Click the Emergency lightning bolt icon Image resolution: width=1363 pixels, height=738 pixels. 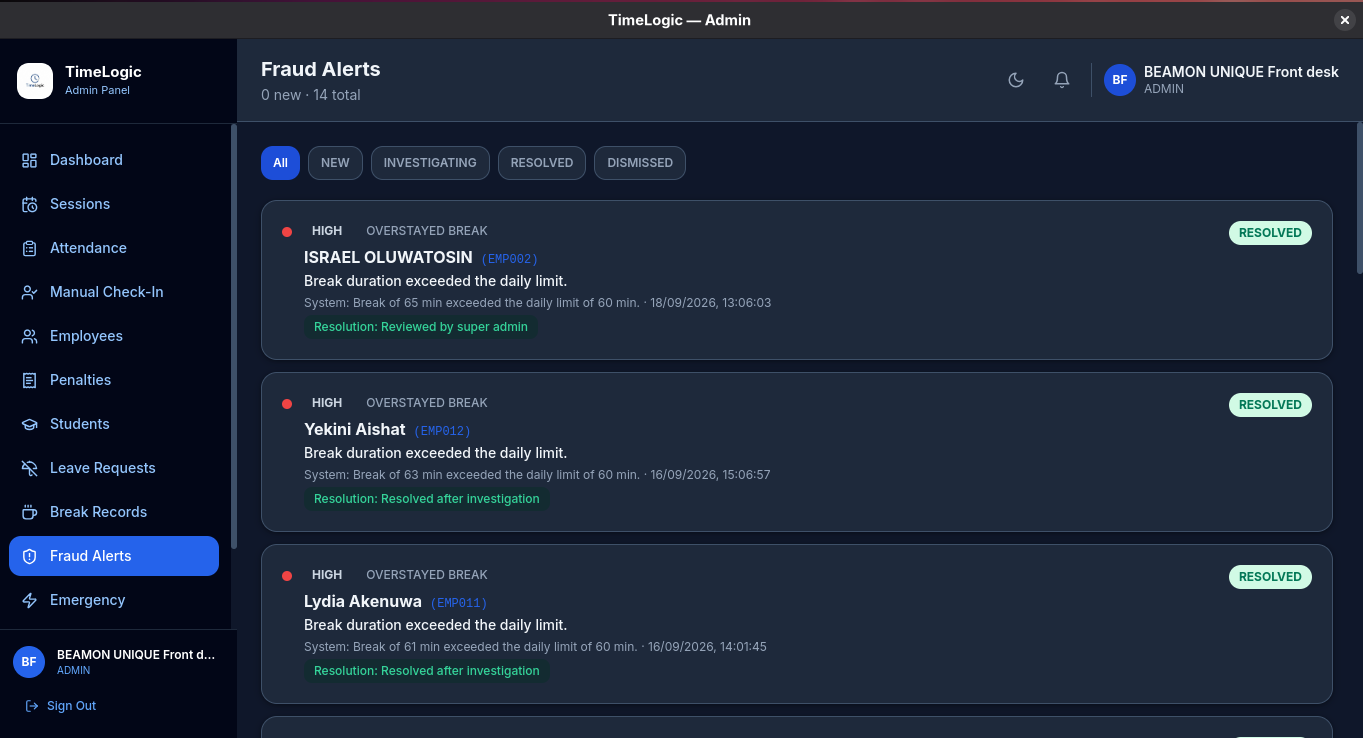click(29, 600)
